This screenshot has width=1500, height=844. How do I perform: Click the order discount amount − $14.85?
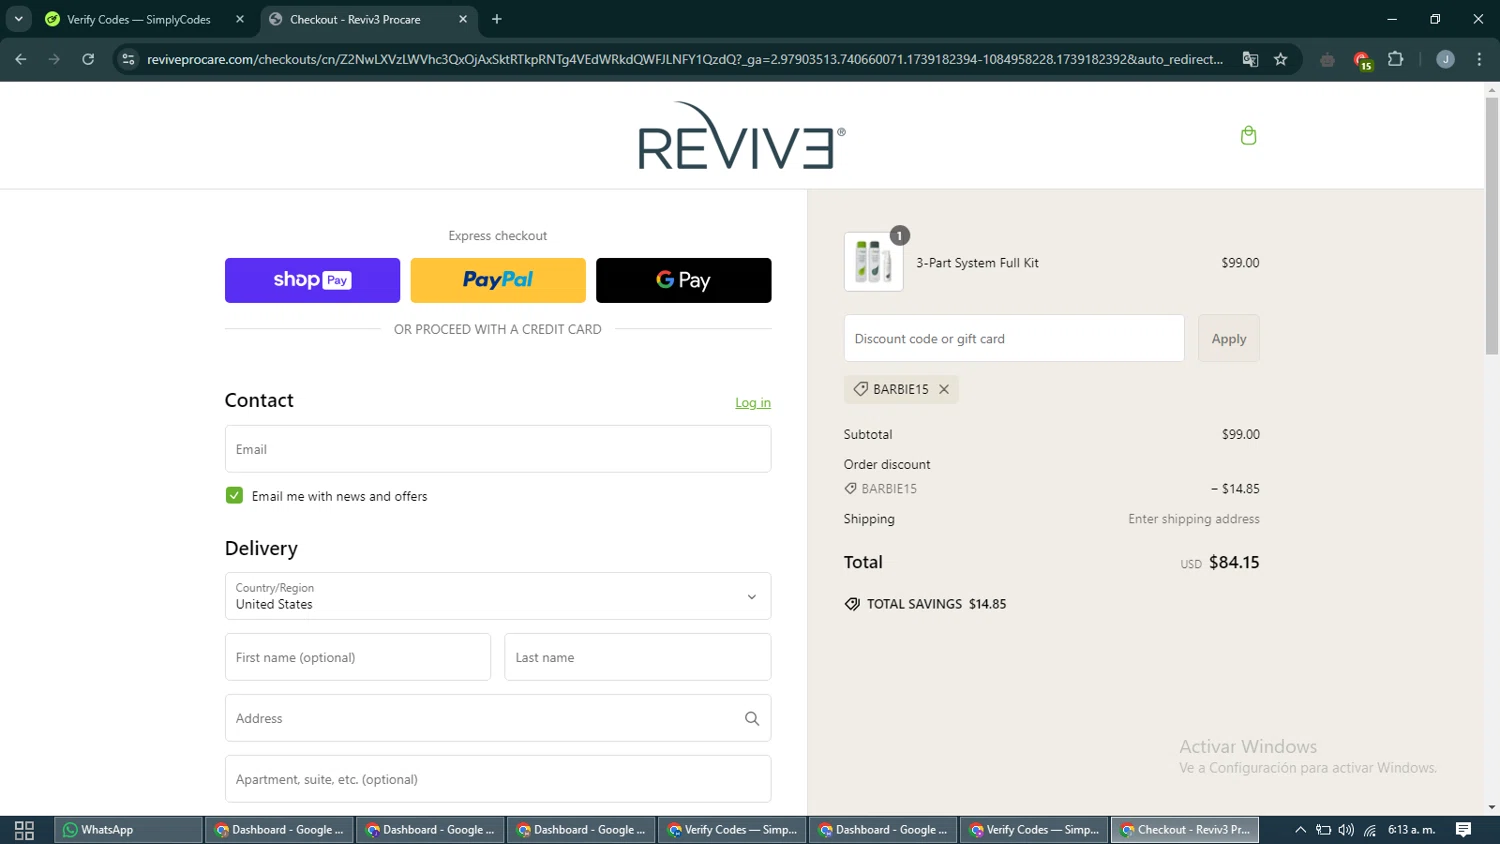pyautogui.click(x=1235, y=489)
